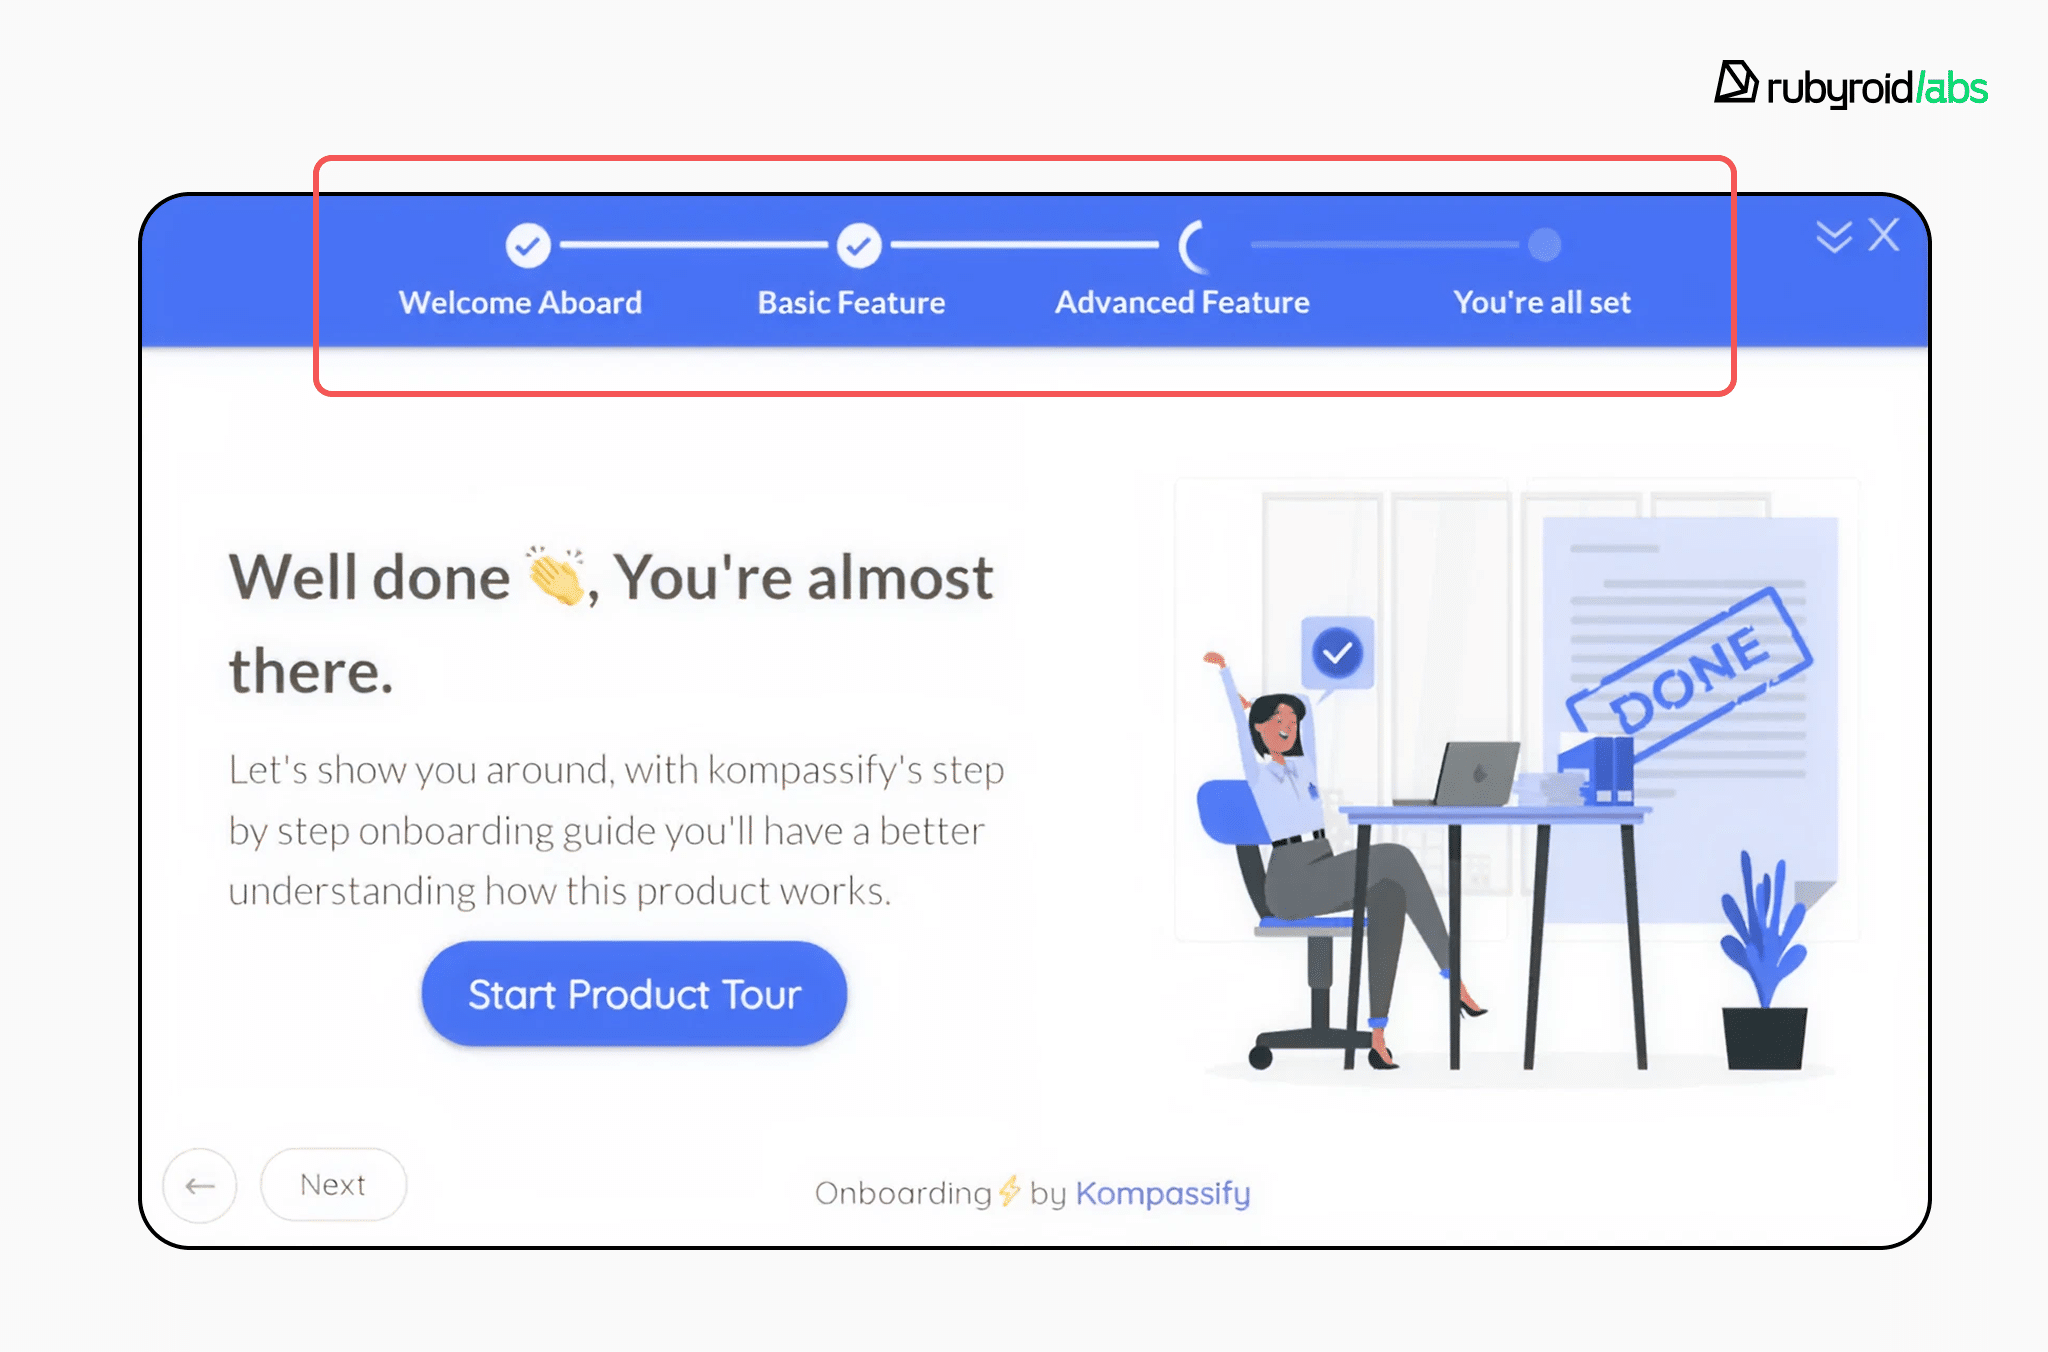The height and width of the screenshot is (1352, 2048).
Task: Select the You're all set step label
Action: pyautogui.click(x=1542, y=302)
